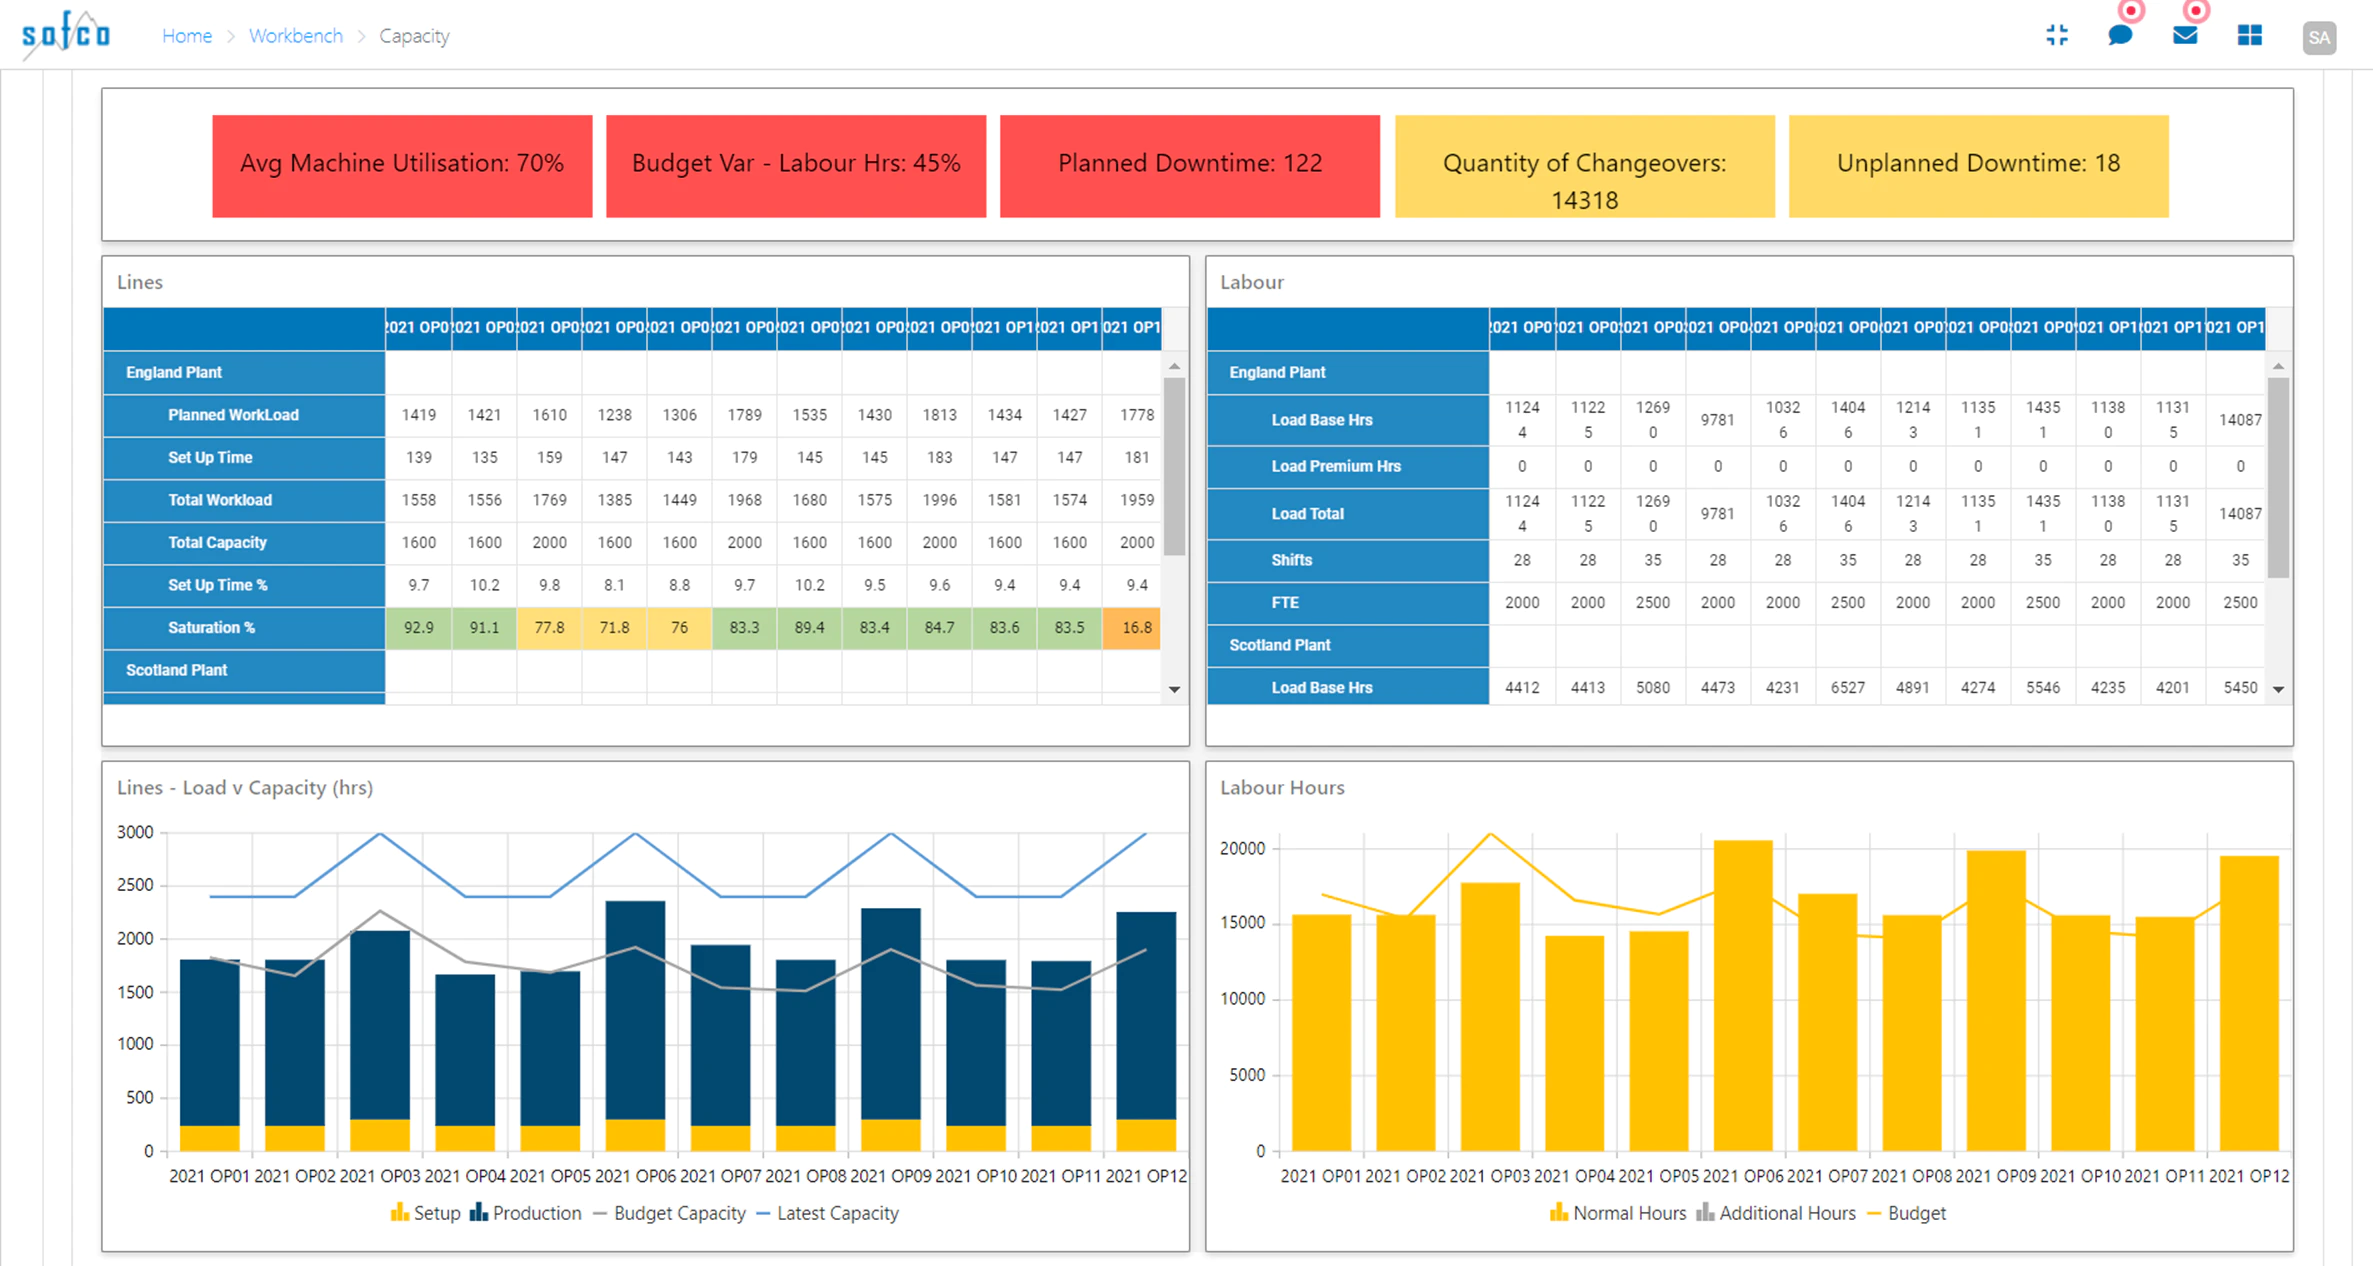Click the Sofco logo
The height and width of the screenshot is (1266, 2373).
point(66,35)
